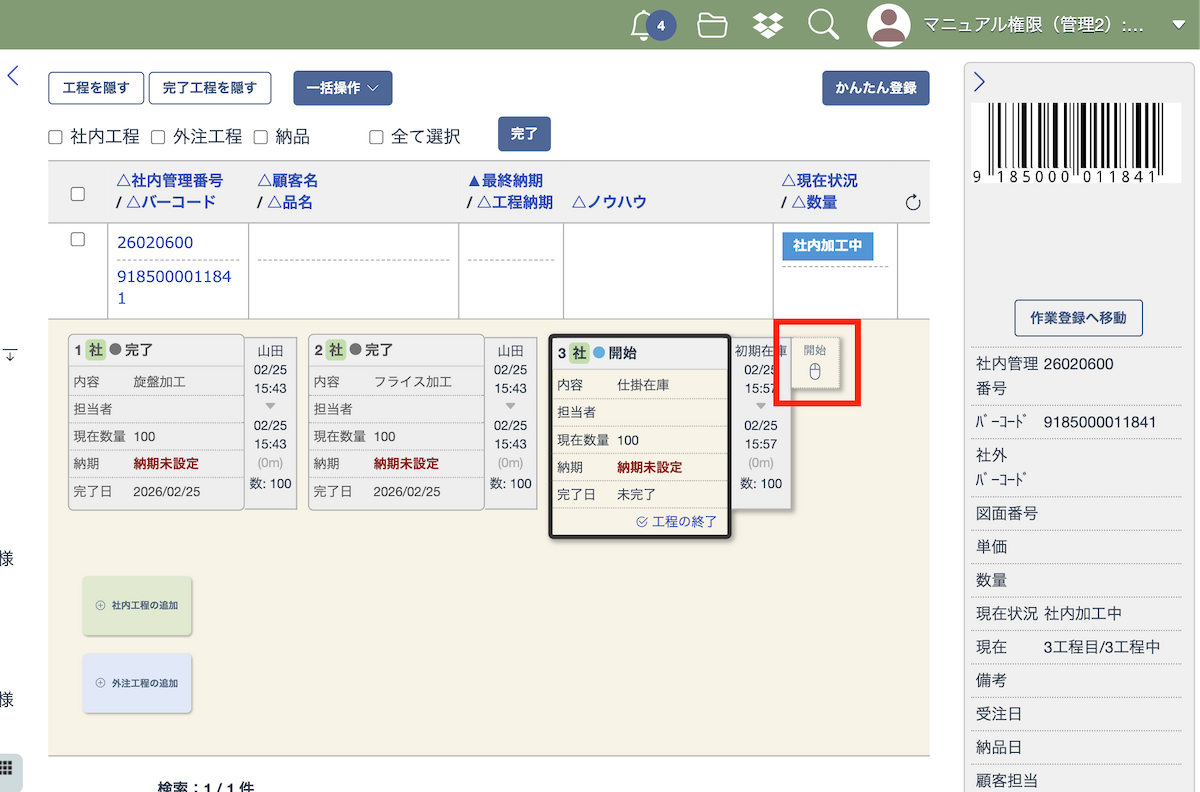The height and width of the screenshot is (792, 1200).
Task: Toggle the 外注工程 checkbox
Action: (158, 137)
